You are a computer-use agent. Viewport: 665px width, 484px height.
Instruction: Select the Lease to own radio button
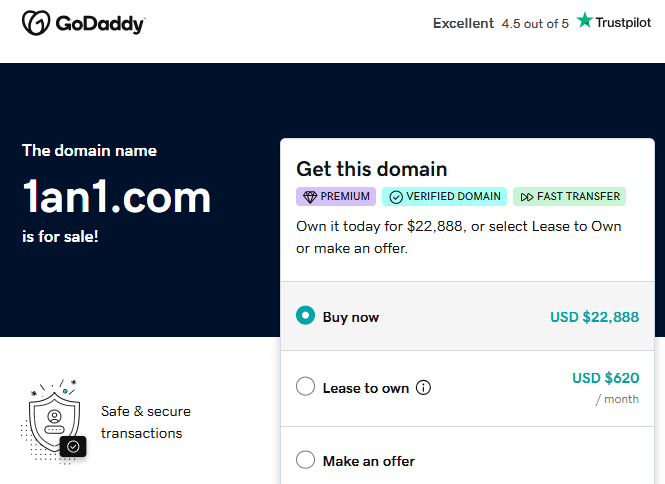305,386
